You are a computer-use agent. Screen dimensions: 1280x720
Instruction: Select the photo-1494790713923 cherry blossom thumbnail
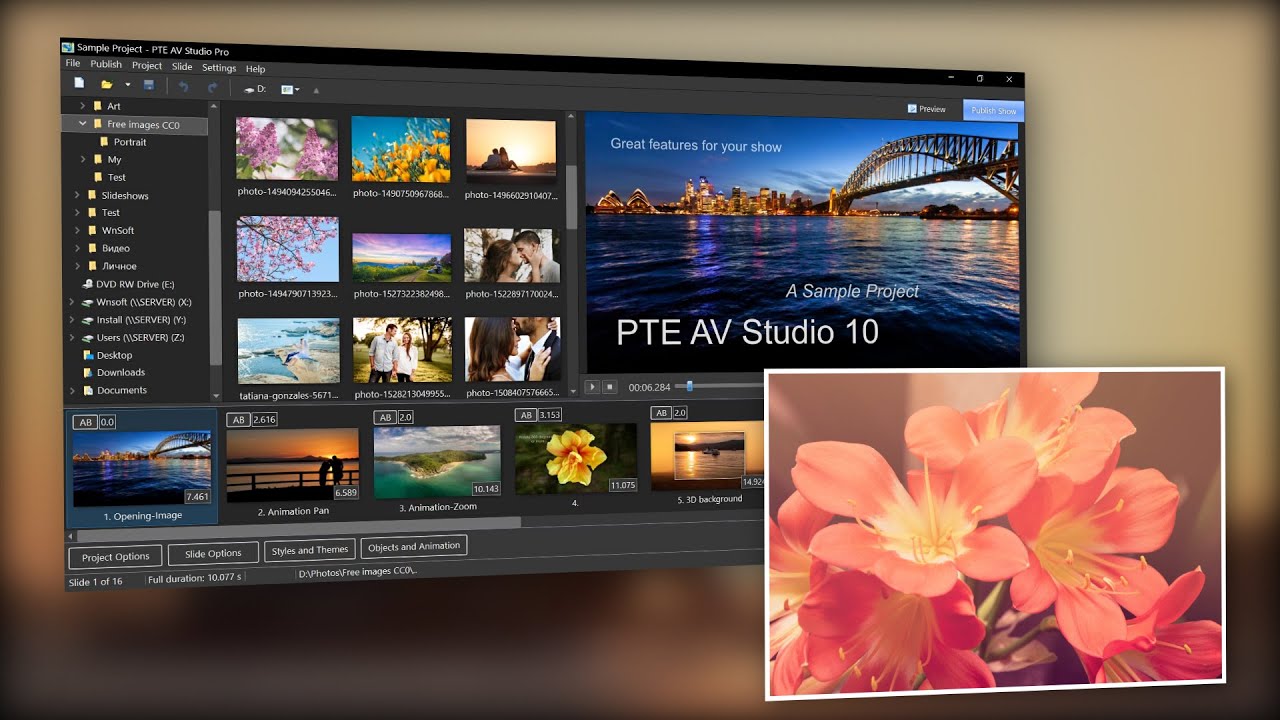point(287,250)
